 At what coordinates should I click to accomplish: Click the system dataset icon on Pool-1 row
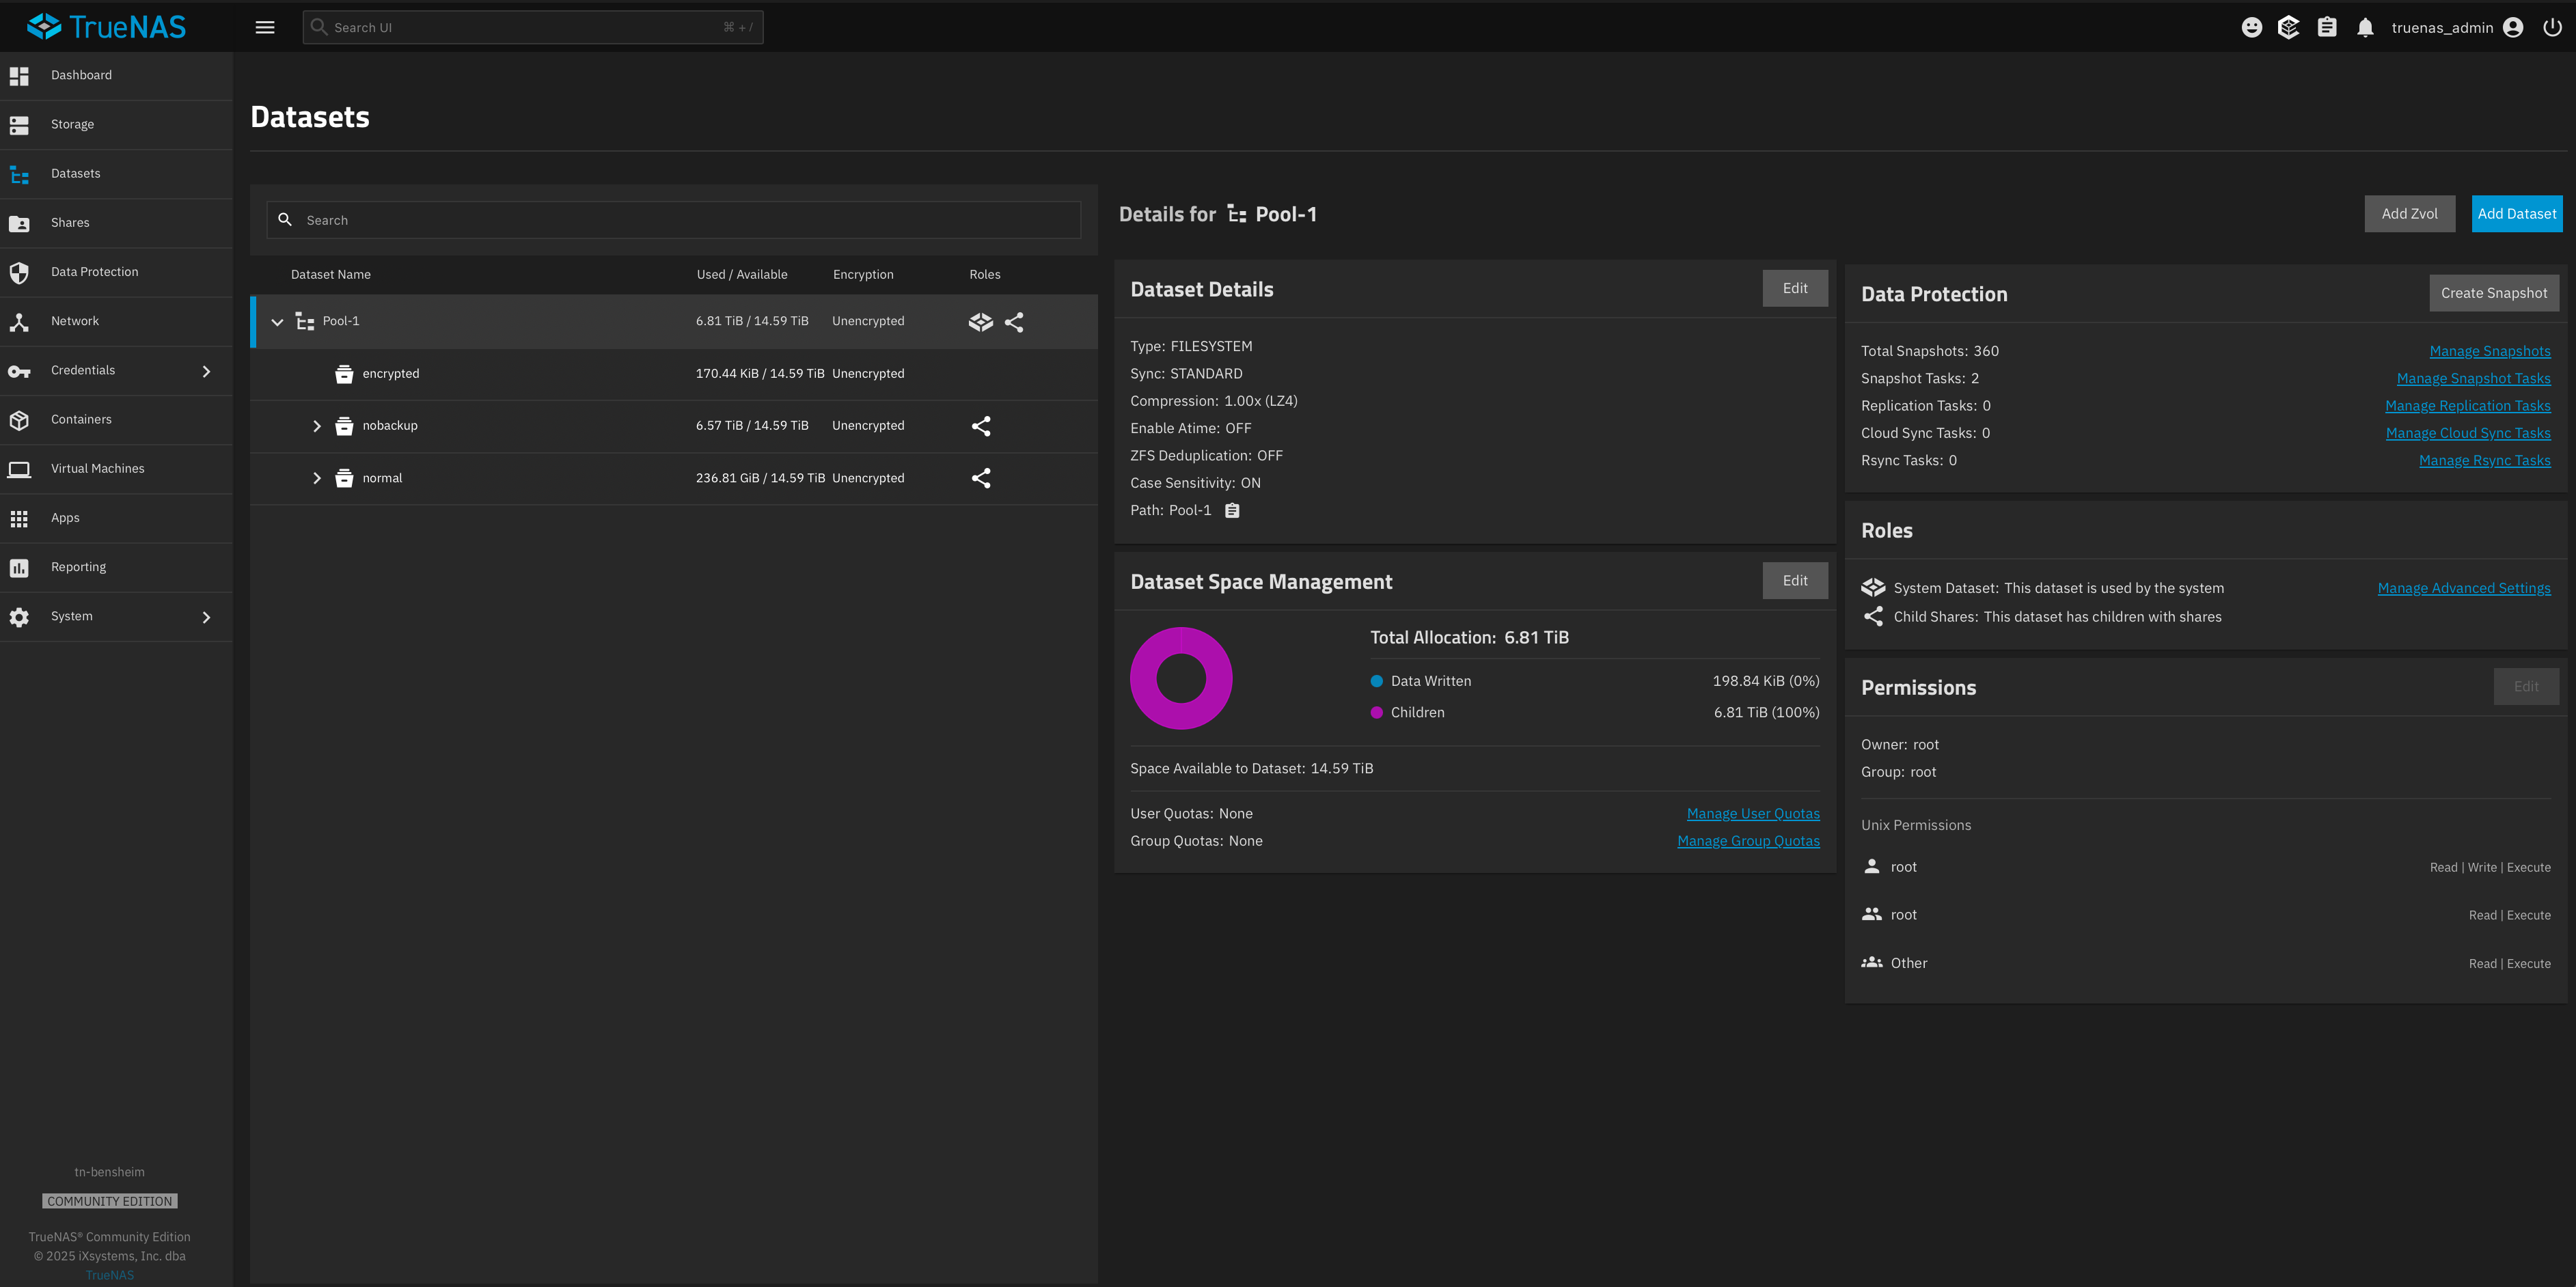pos(980,322)
